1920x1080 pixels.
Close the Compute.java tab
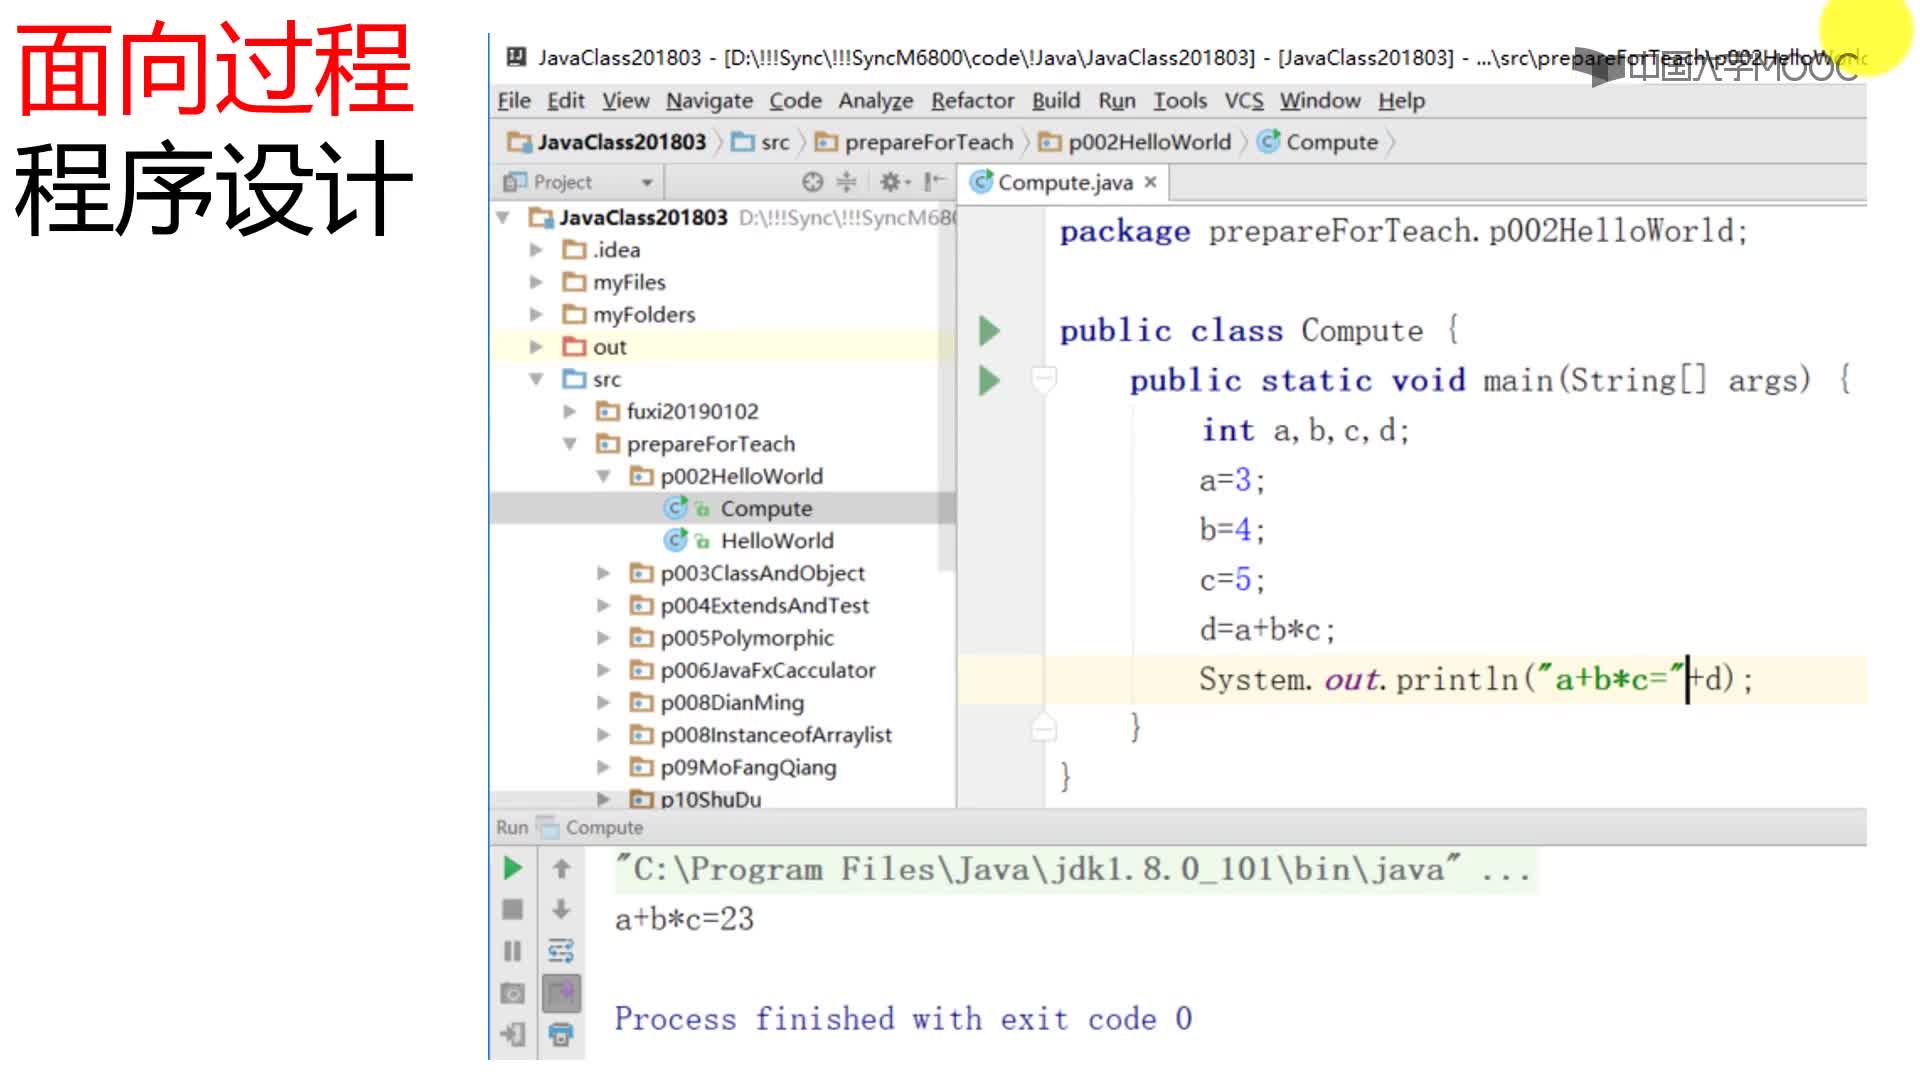tap(1151, 182)
